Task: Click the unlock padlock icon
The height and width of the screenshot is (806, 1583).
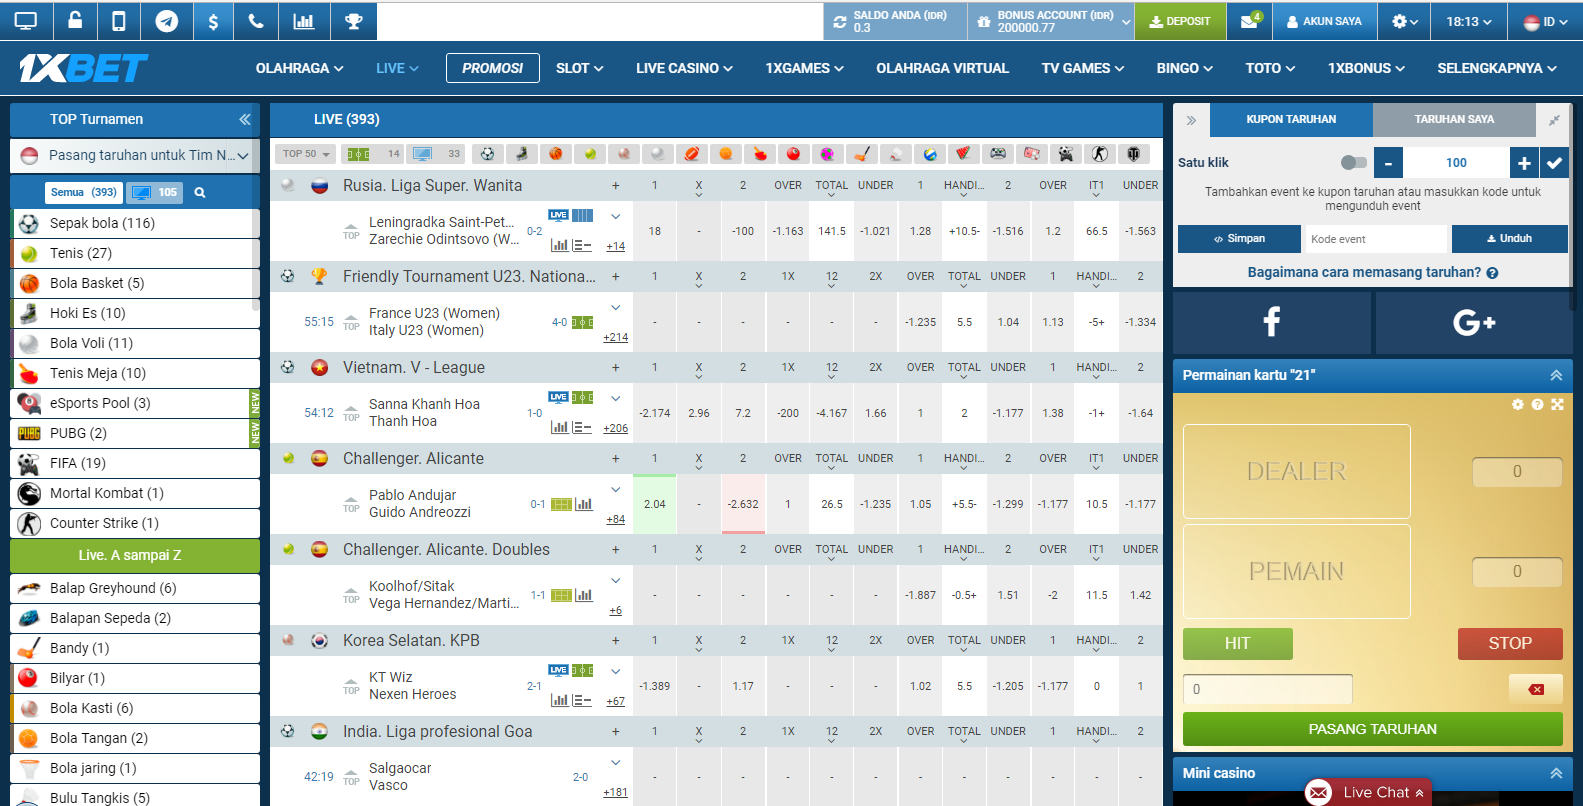Action: 75,21
